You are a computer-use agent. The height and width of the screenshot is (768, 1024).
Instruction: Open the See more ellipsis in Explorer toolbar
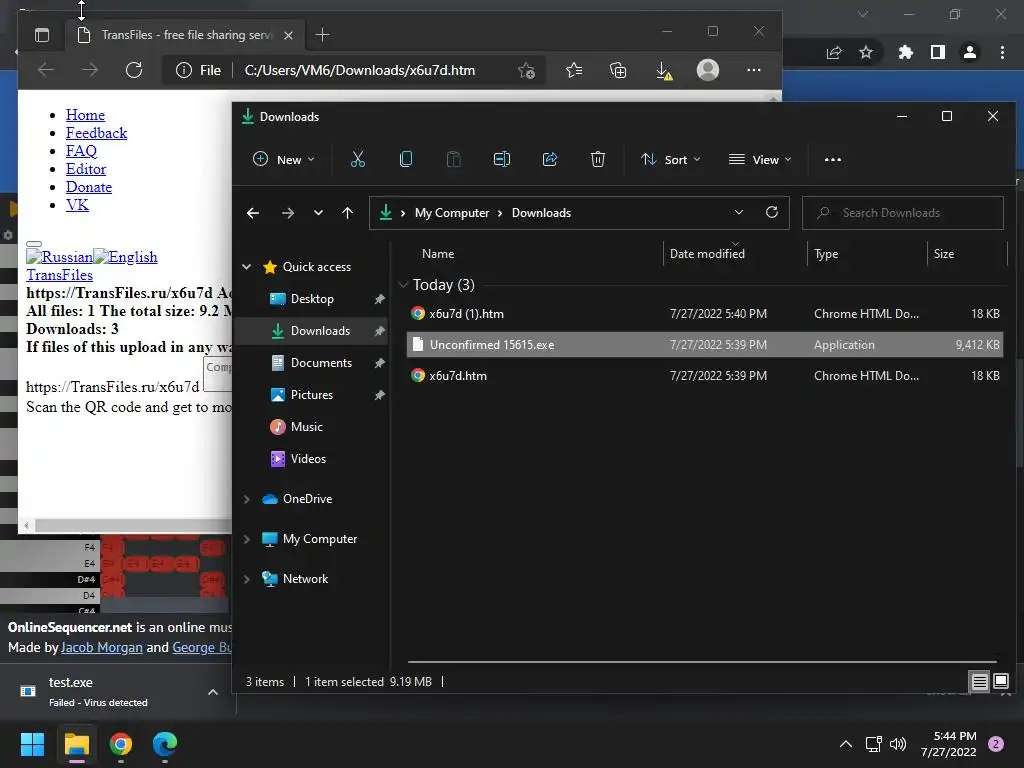pos(833,159)
